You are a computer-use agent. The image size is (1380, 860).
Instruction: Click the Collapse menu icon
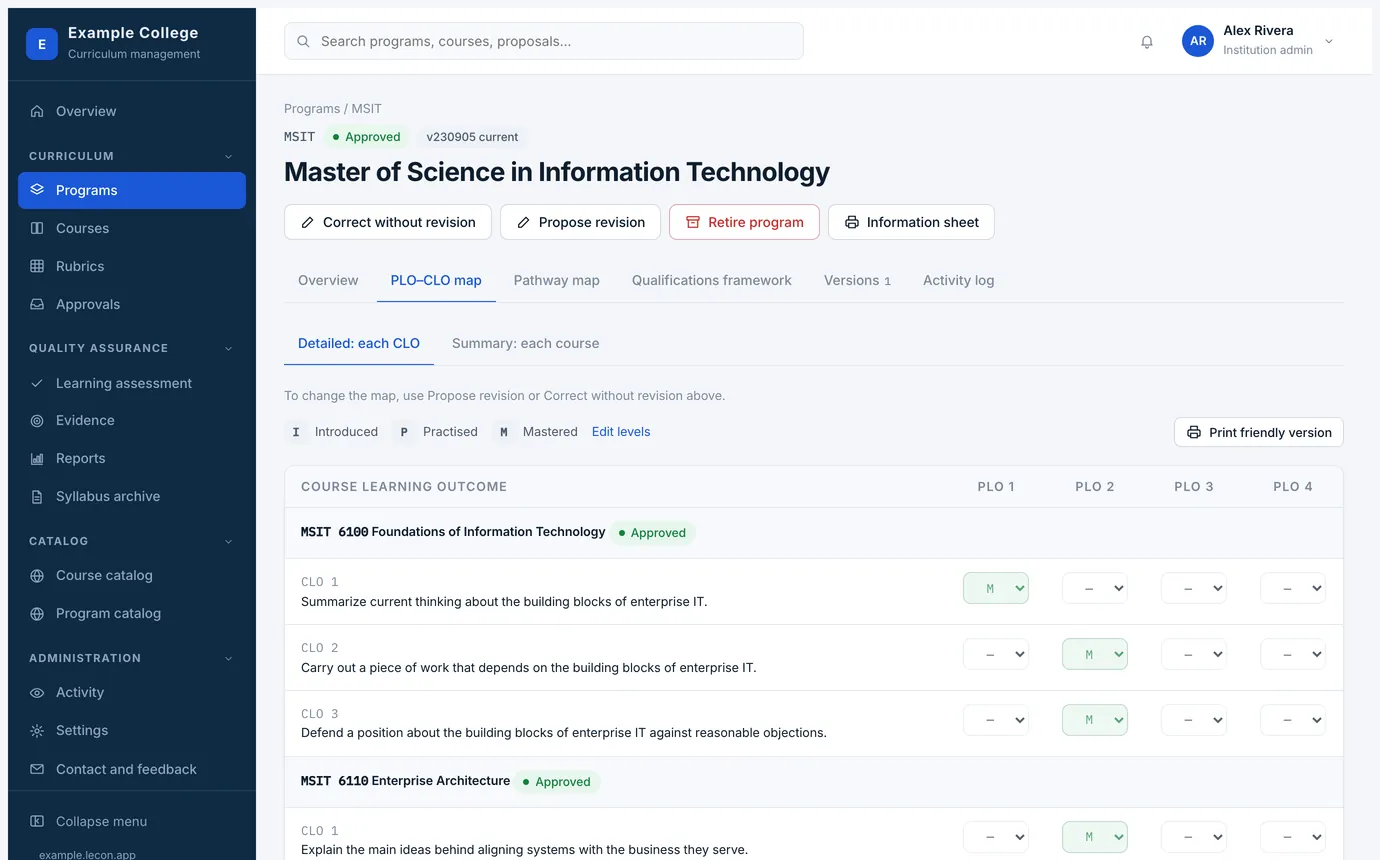click(37, 822)
